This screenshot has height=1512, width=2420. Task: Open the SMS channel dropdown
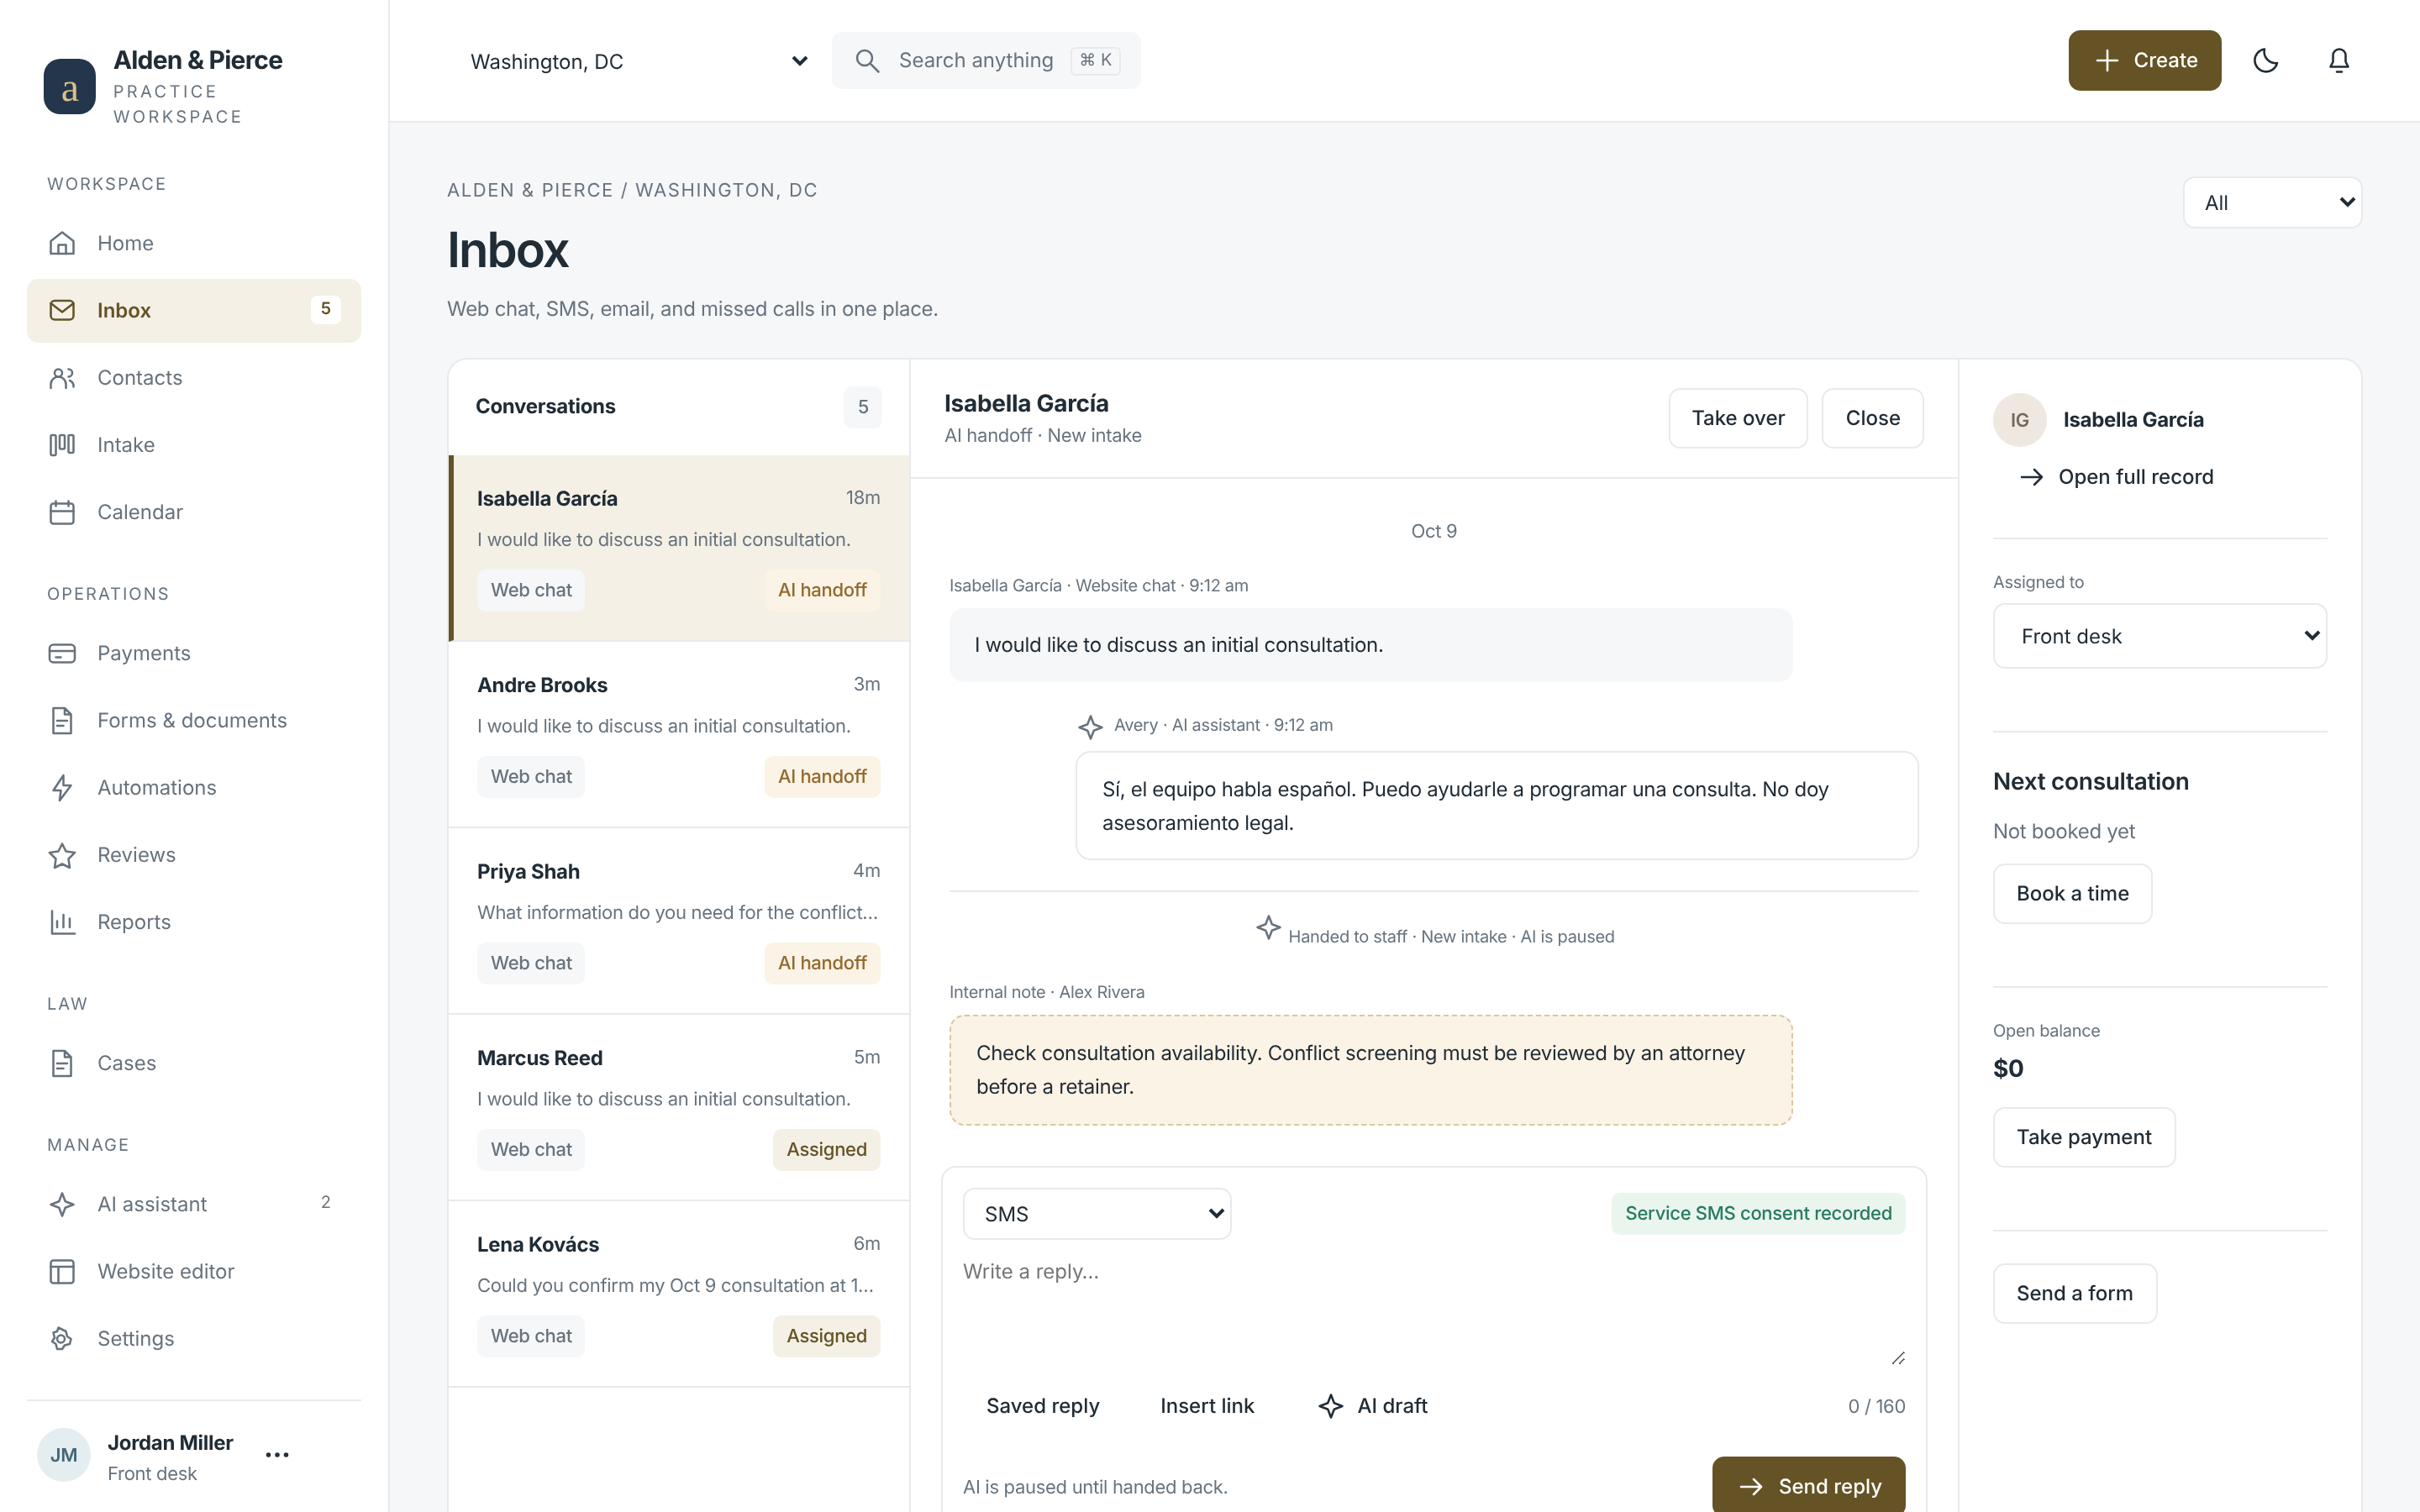click(1097, 1213)
